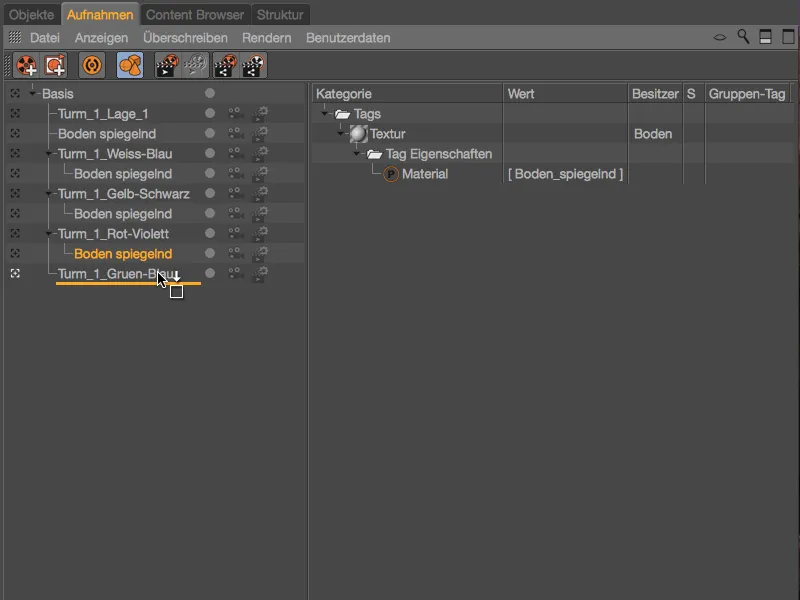Toggle render mark dot on Turm_1_Lage_1 row

(x=210, y=113)
